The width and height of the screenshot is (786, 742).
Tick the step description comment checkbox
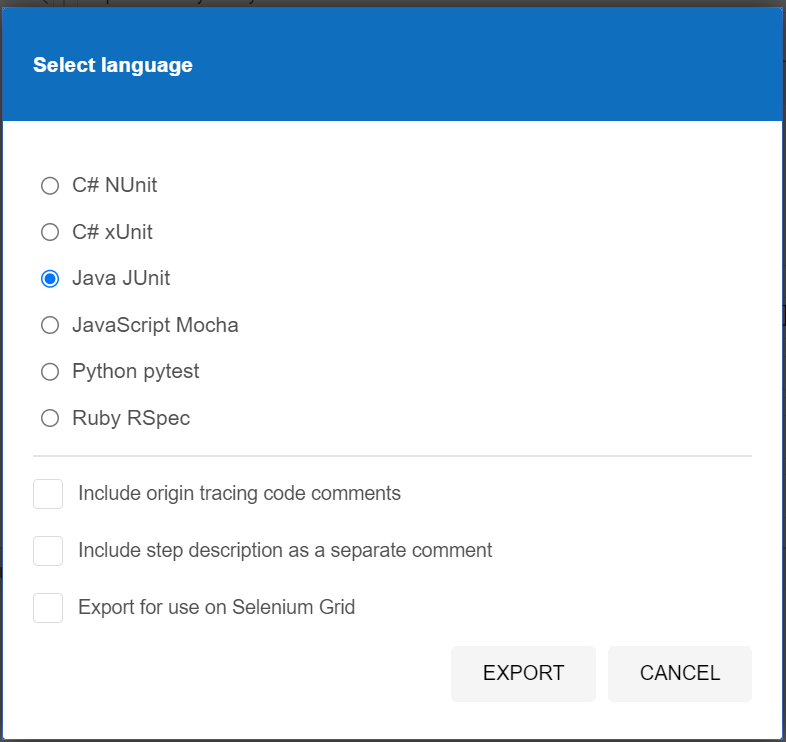[x=48, y=550]
